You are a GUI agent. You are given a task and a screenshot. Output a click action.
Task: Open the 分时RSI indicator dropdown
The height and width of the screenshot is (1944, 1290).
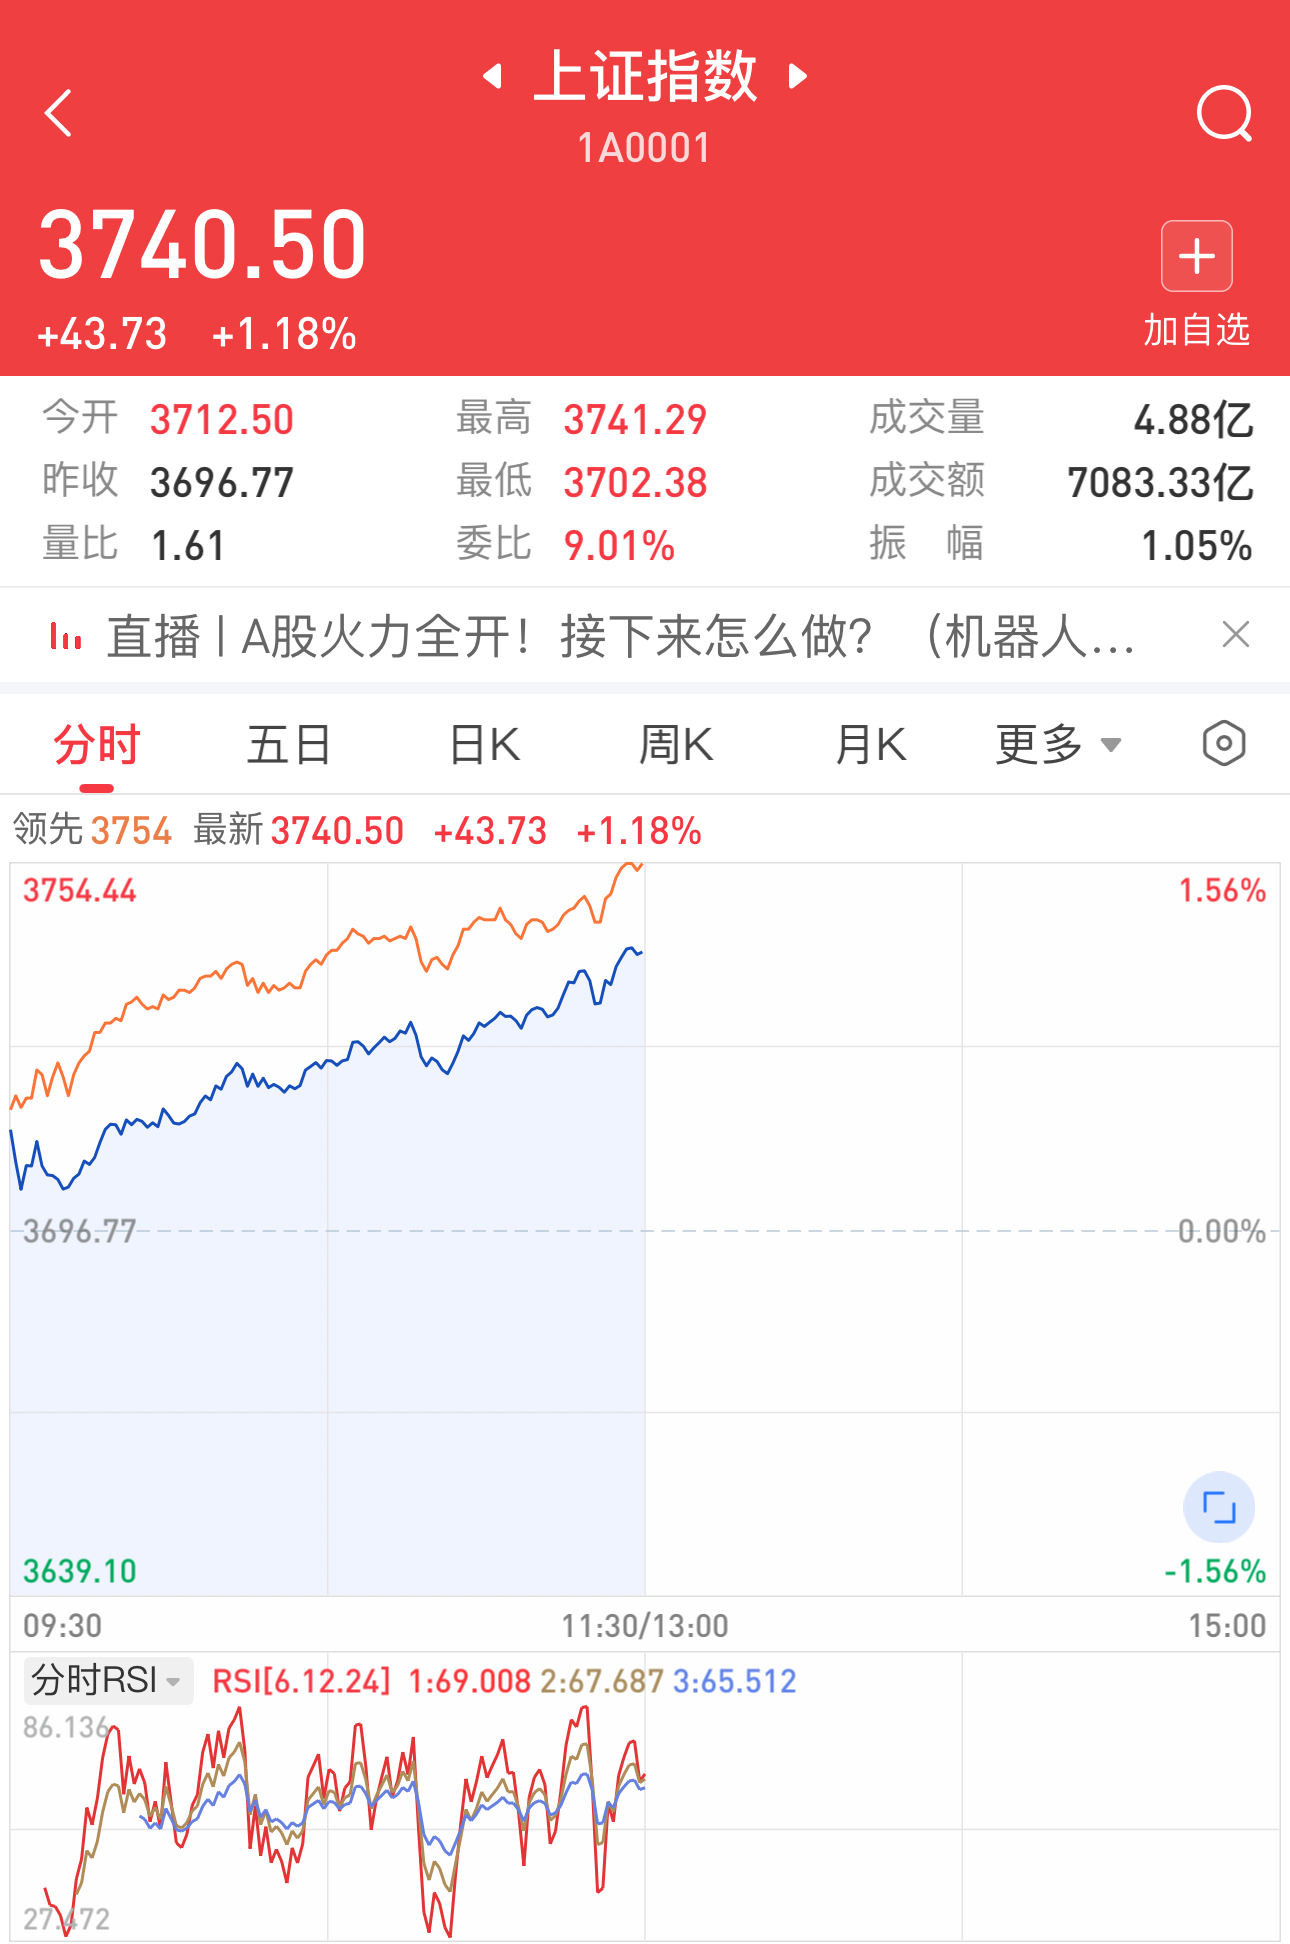[x=107, y=1680]
